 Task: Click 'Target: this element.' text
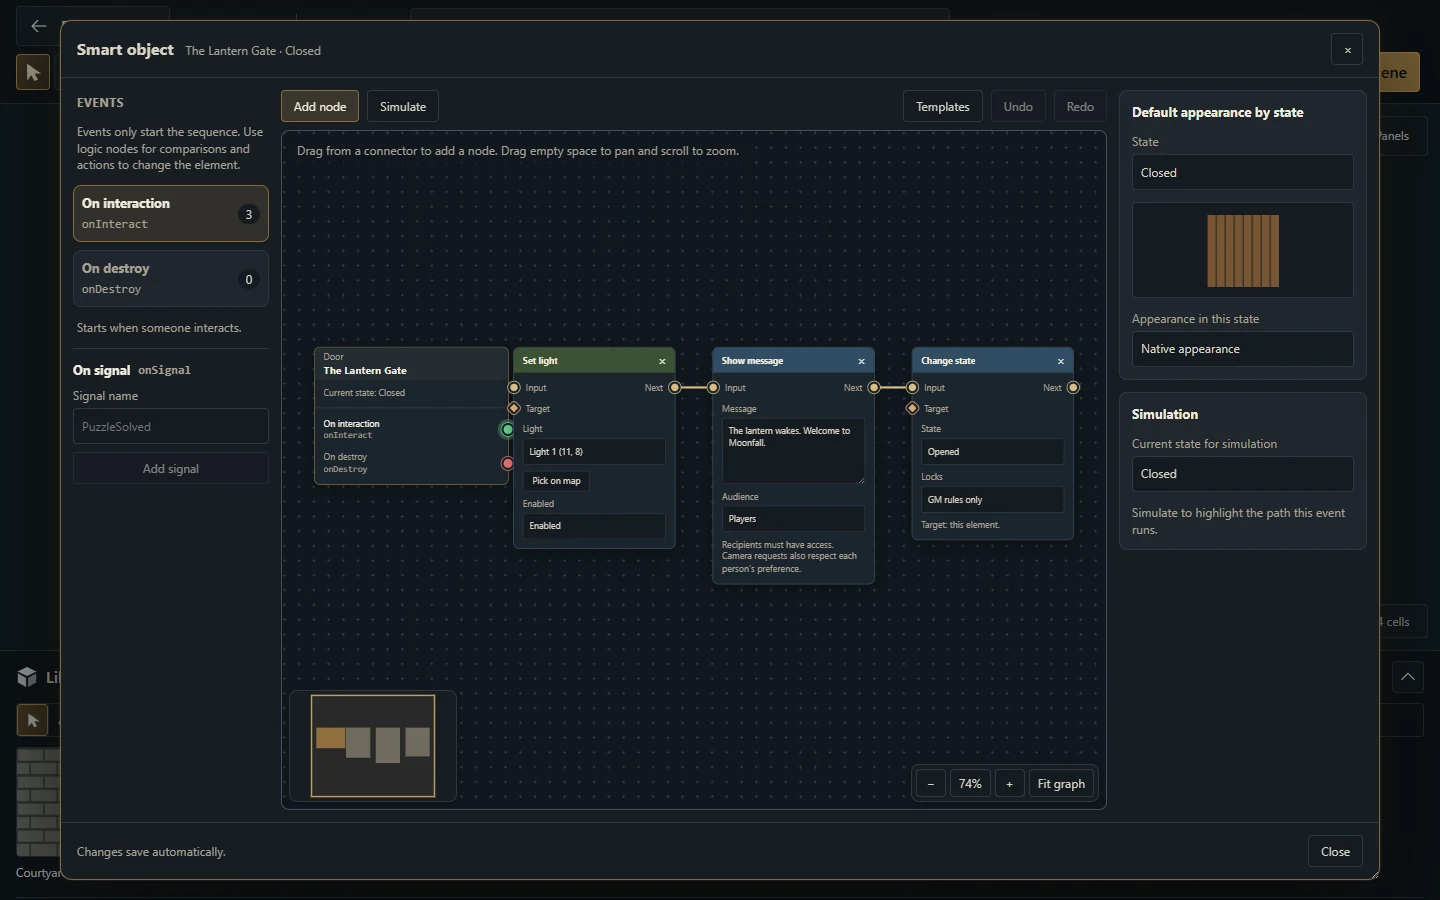pos(960,525)
